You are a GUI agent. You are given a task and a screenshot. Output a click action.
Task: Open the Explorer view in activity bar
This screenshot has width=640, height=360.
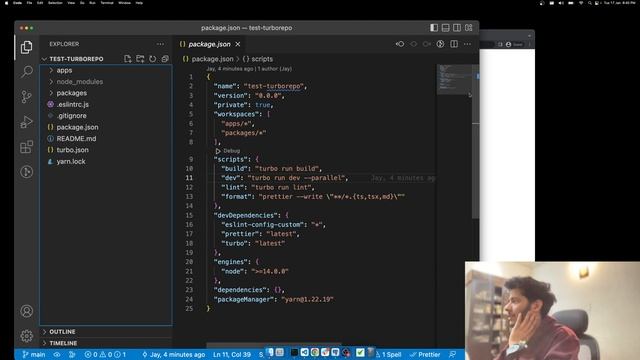click(27, 47)
